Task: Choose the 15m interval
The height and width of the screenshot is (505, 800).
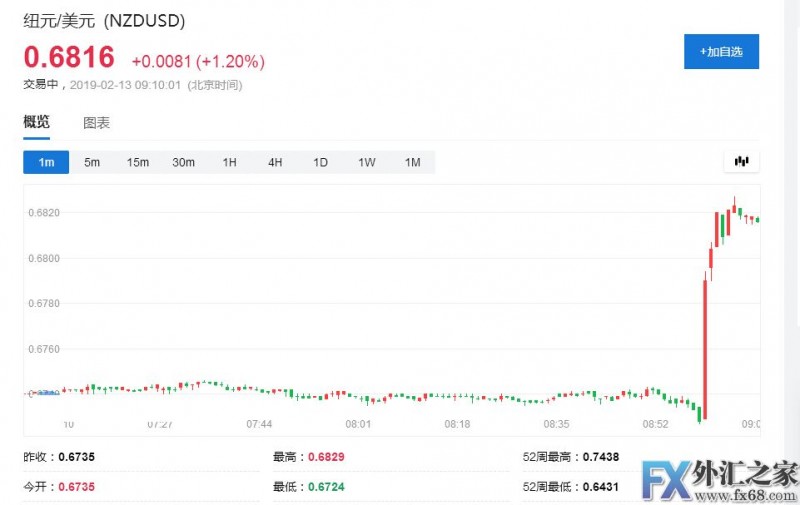Action: [138, 162]
